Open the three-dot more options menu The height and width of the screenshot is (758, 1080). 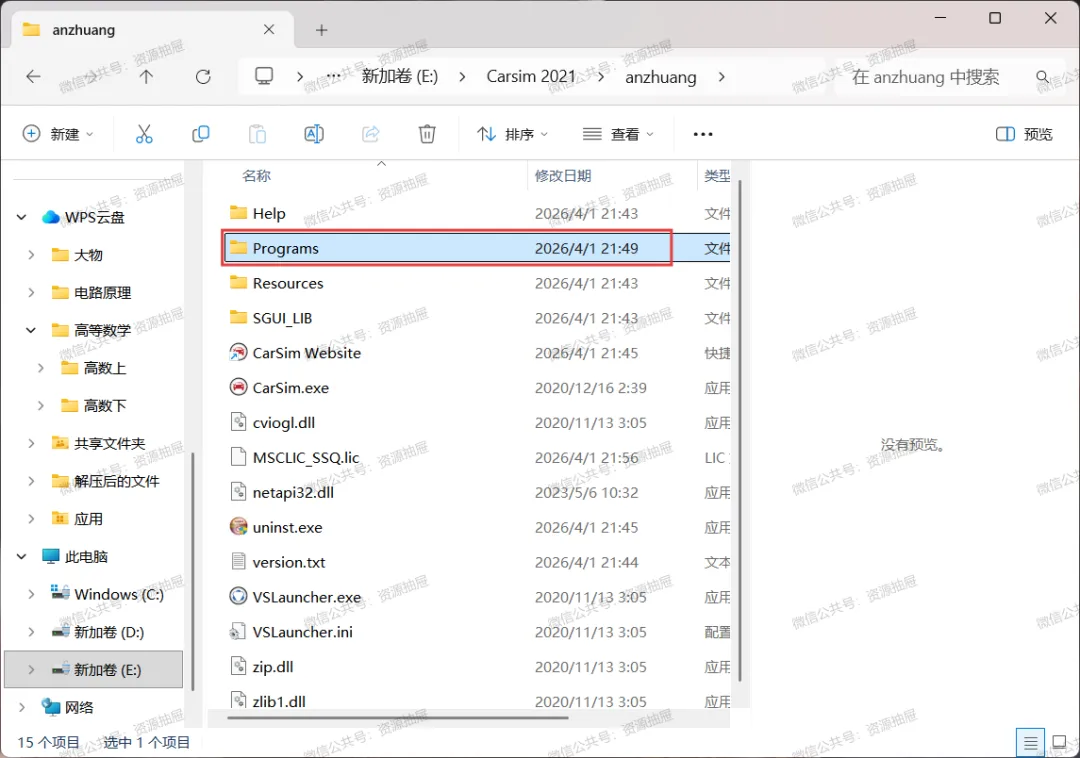pyautogui.click(x=703, y=134)
